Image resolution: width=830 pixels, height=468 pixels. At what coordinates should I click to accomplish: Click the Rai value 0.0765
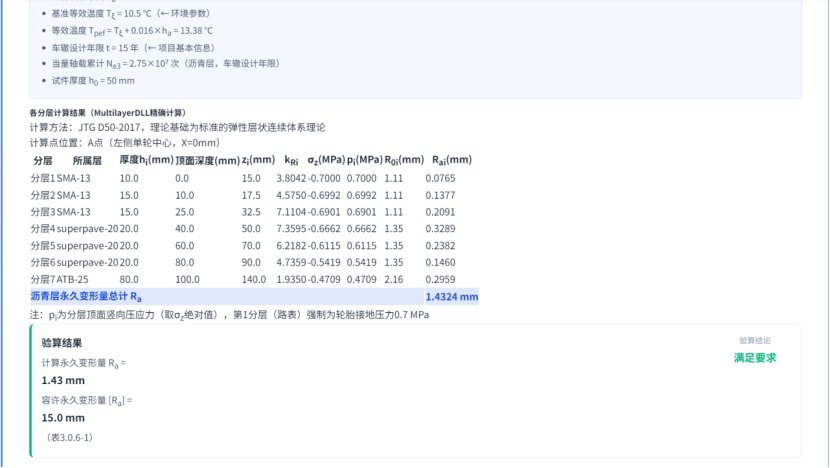click(440, 178)
